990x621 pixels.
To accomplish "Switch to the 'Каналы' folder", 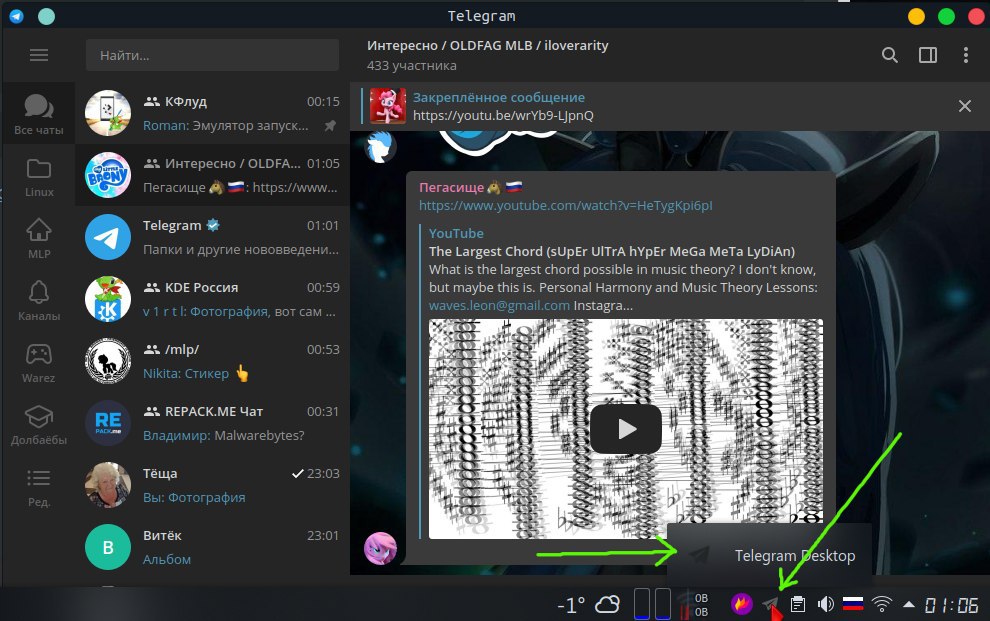I will pos(39,300).
